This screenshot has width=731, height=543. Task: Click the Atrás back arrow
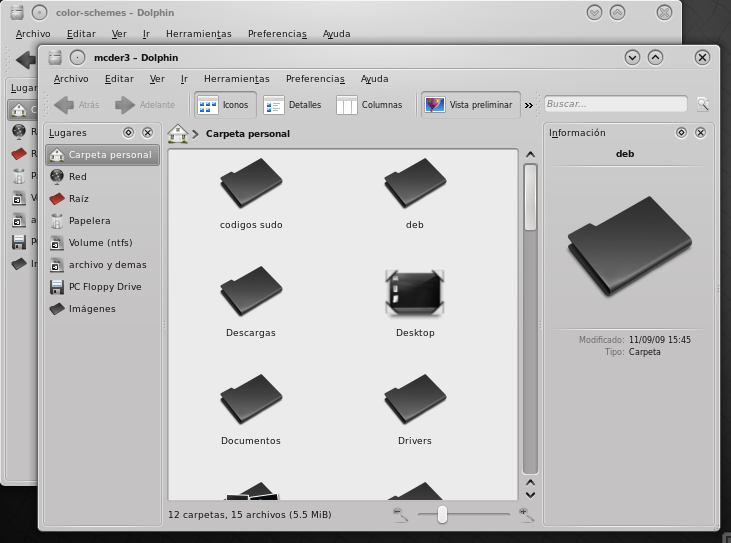click(77, 105)
